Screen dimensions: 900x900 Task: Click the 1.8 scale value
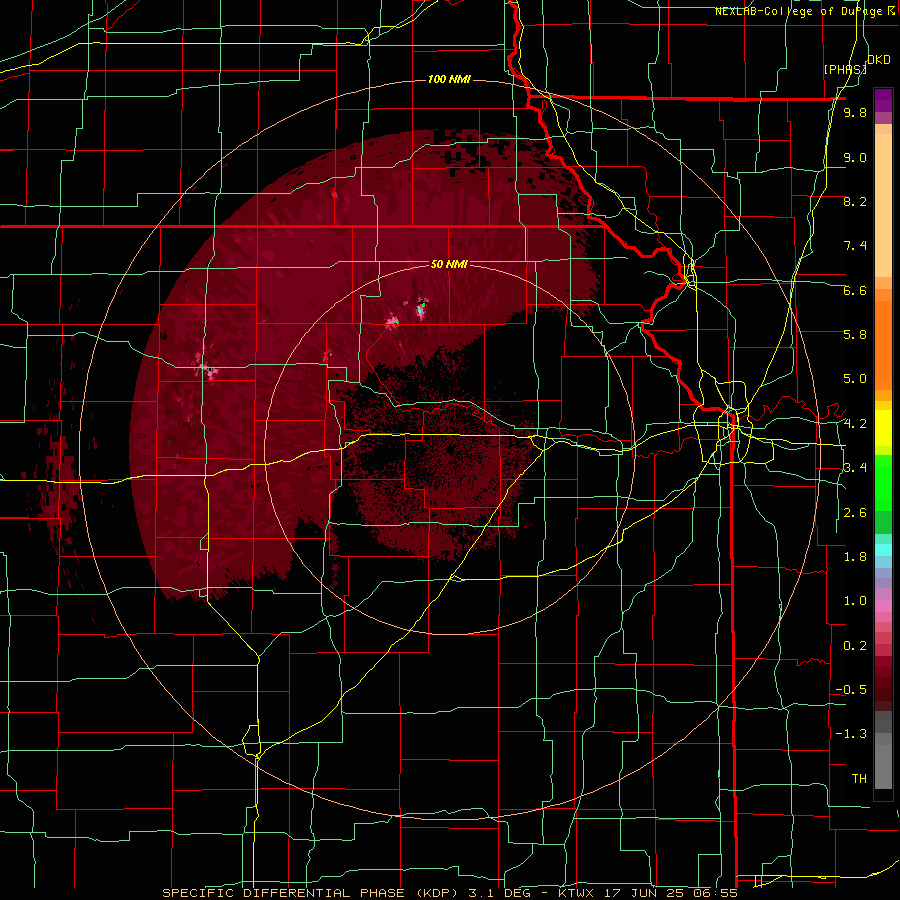click(855, 557)
